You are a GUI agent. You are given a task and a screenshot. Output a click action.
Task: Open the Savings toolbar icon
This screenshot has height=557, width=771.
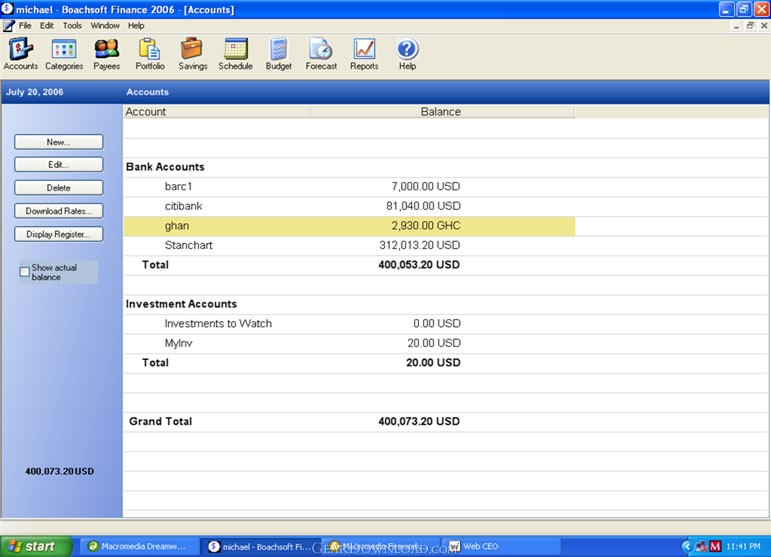(192, 54)
